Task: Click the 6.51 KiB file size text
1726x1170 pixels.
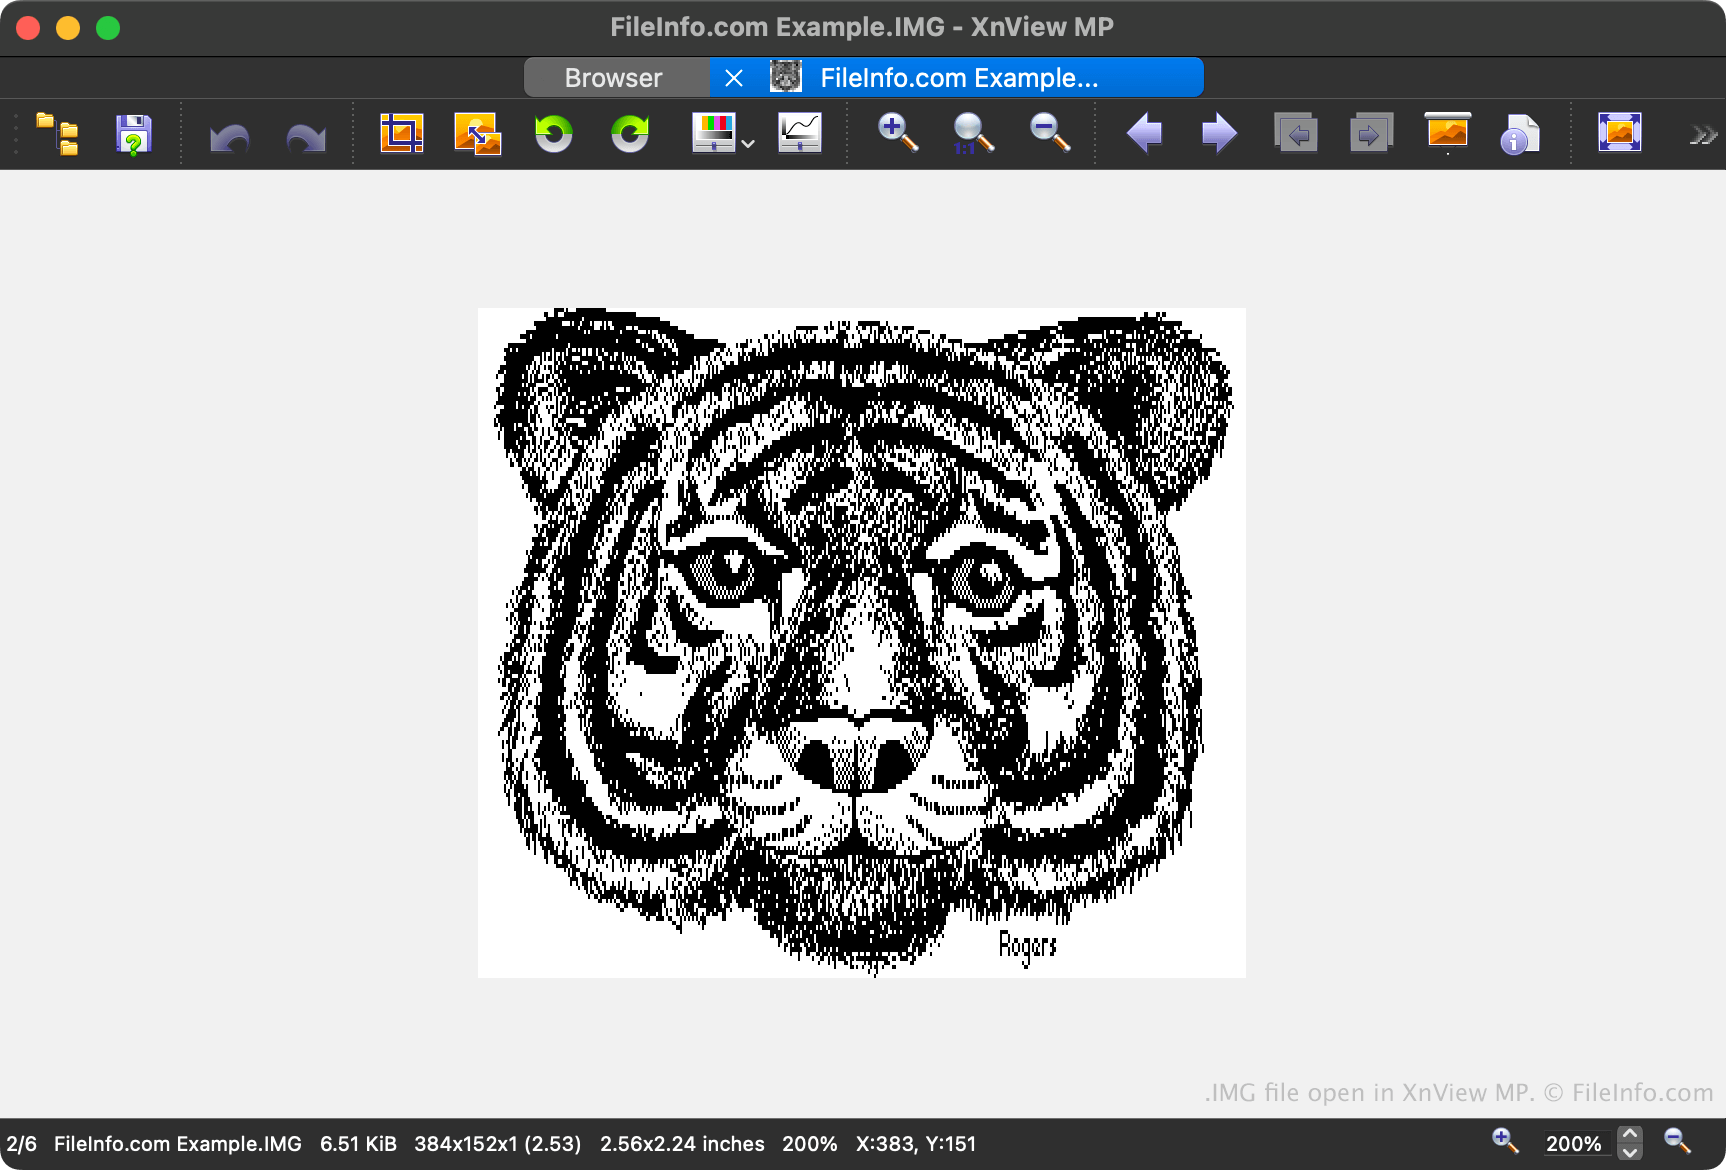Action: (x=358, y=1144)
